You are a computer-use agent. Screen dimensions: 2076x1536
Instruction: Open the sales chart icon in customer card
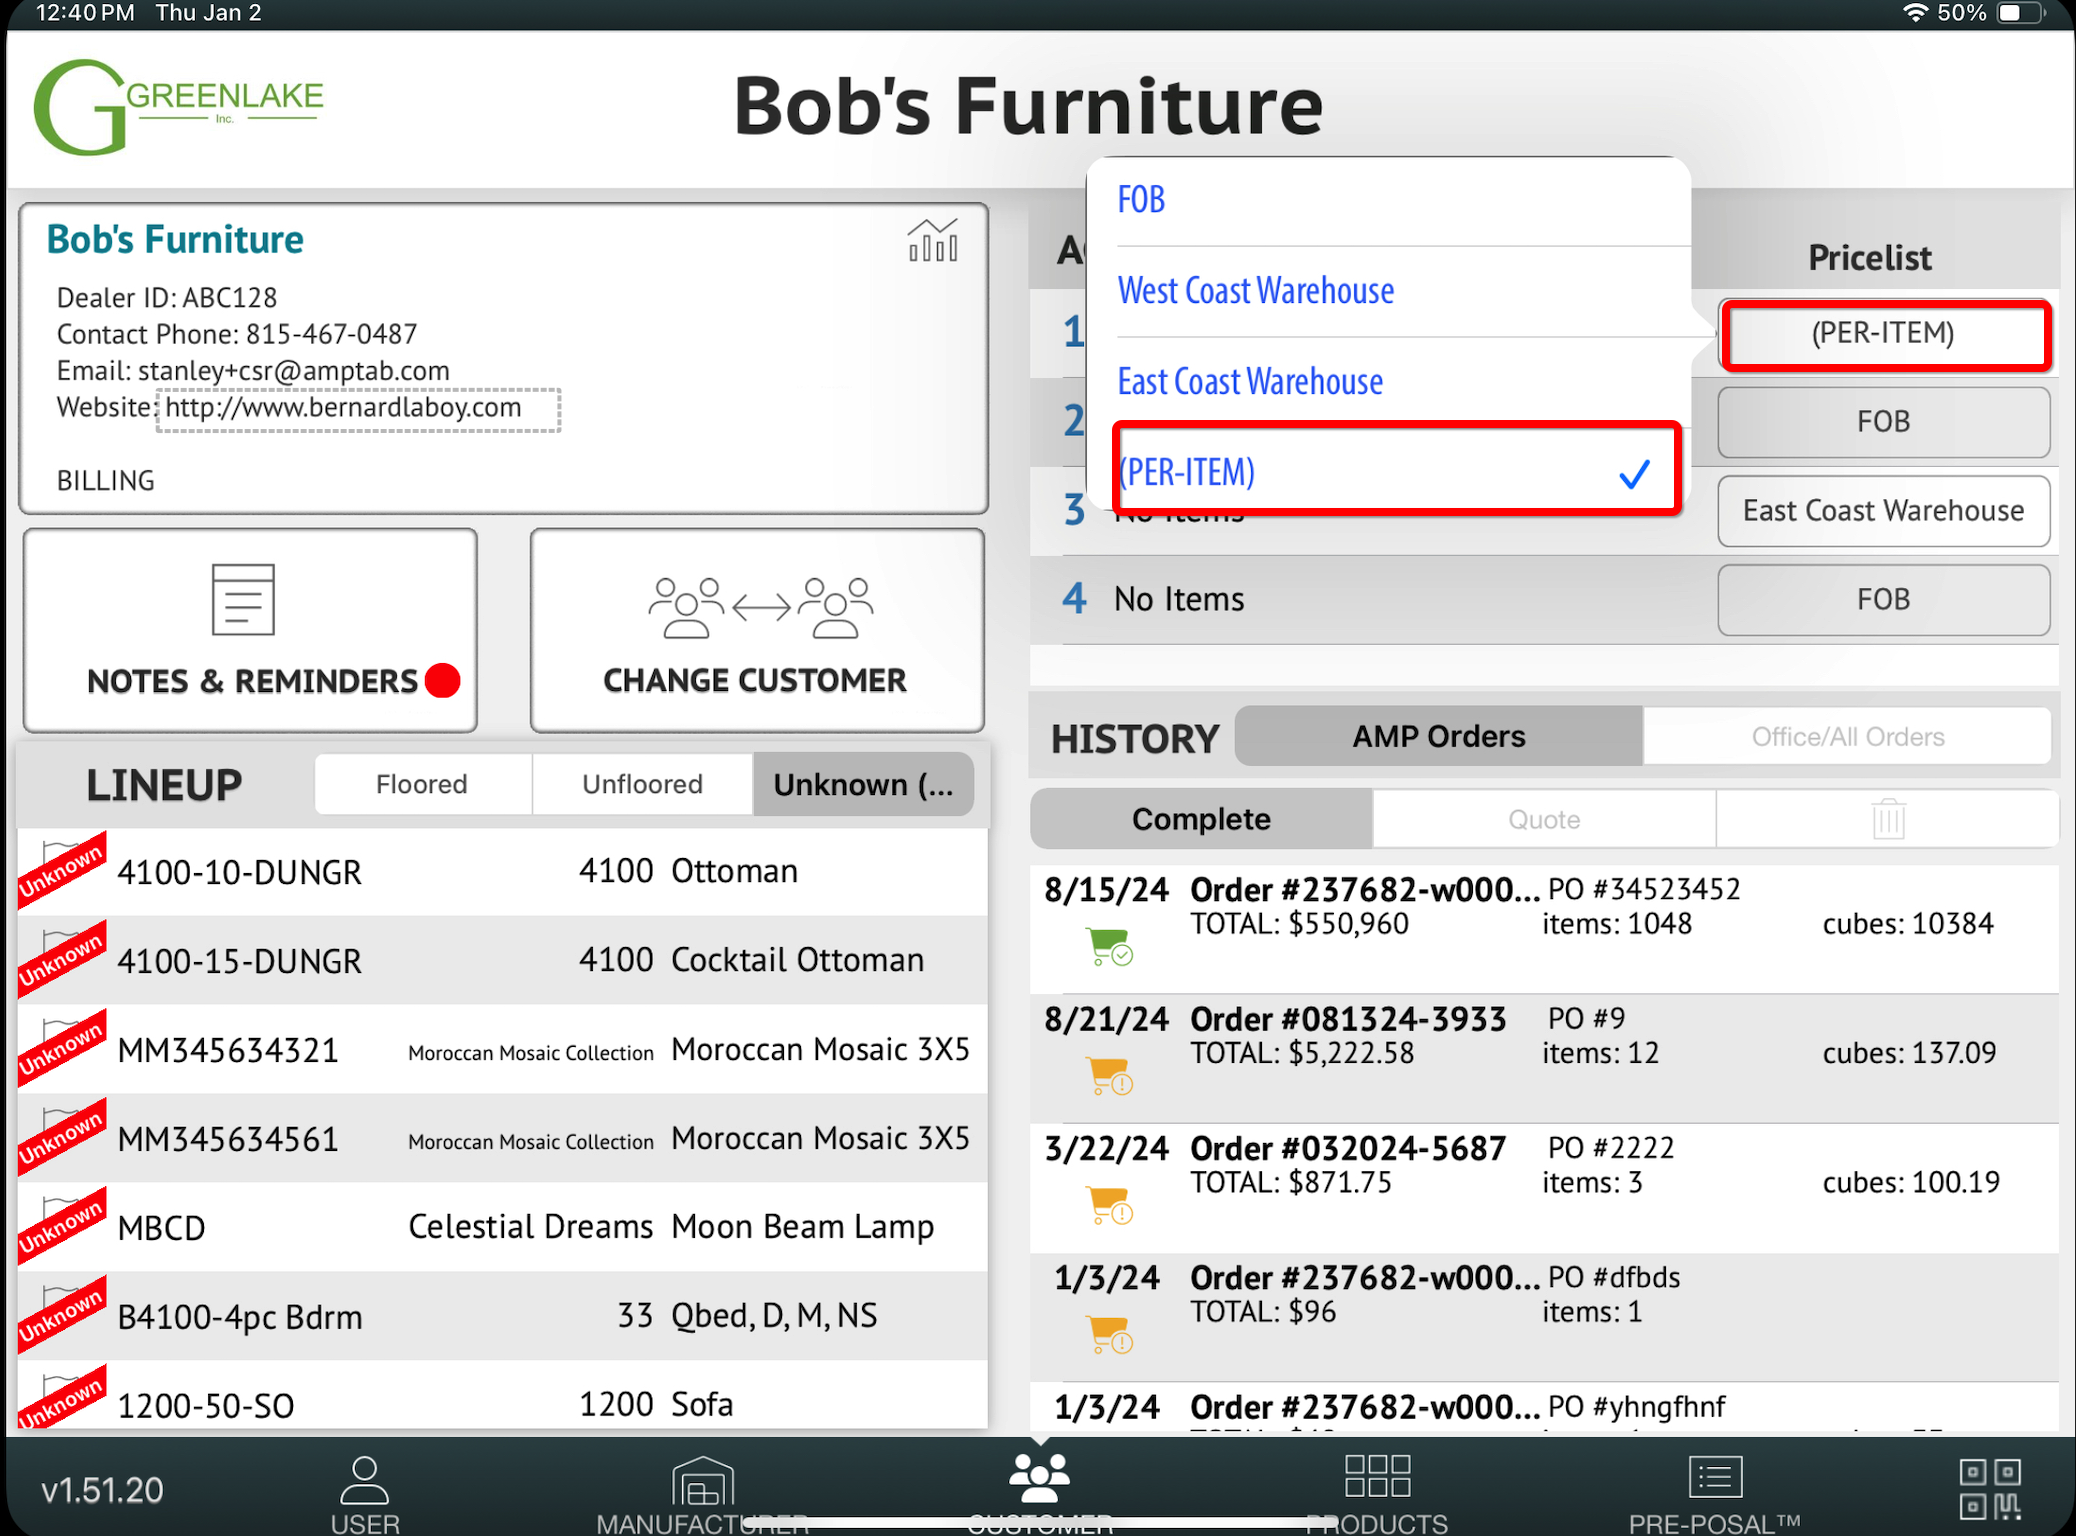932,241
